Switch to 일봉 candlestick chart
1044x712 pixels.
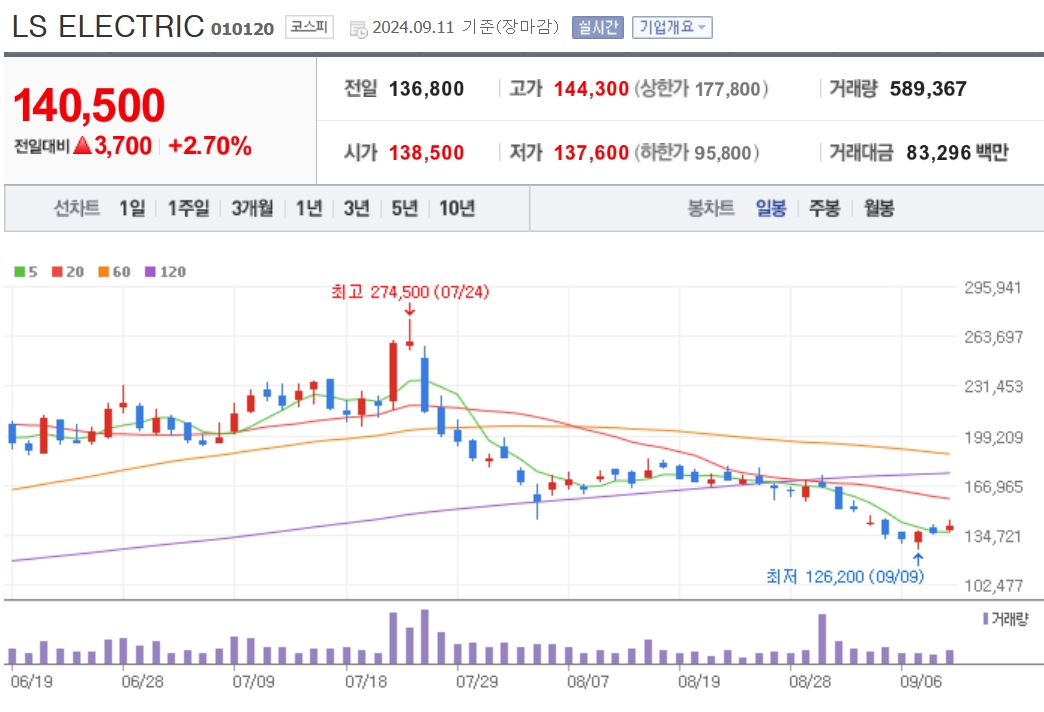[x=771, y=208]
